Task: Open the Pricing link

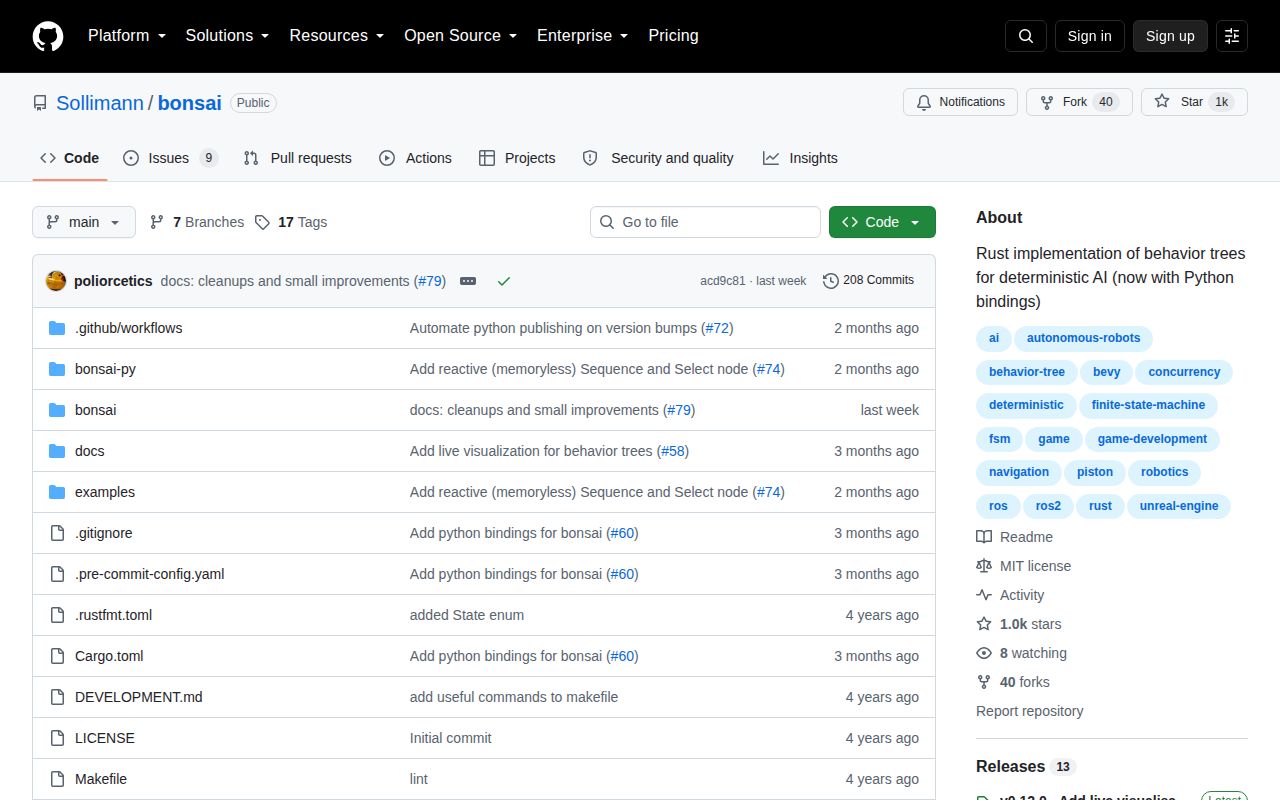Action: pos(673,36)
